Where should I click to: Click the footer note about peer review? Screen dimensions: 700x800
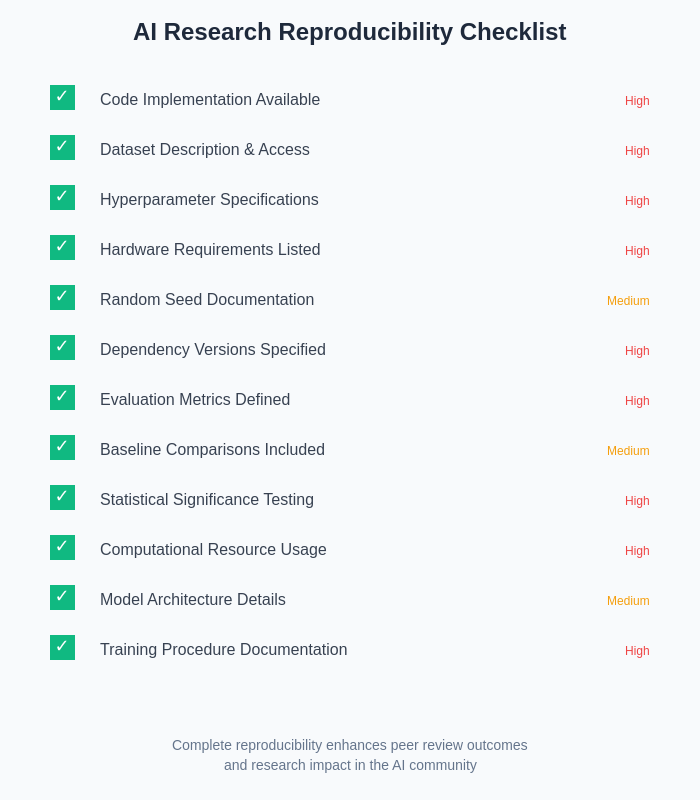tap(350, 755)
